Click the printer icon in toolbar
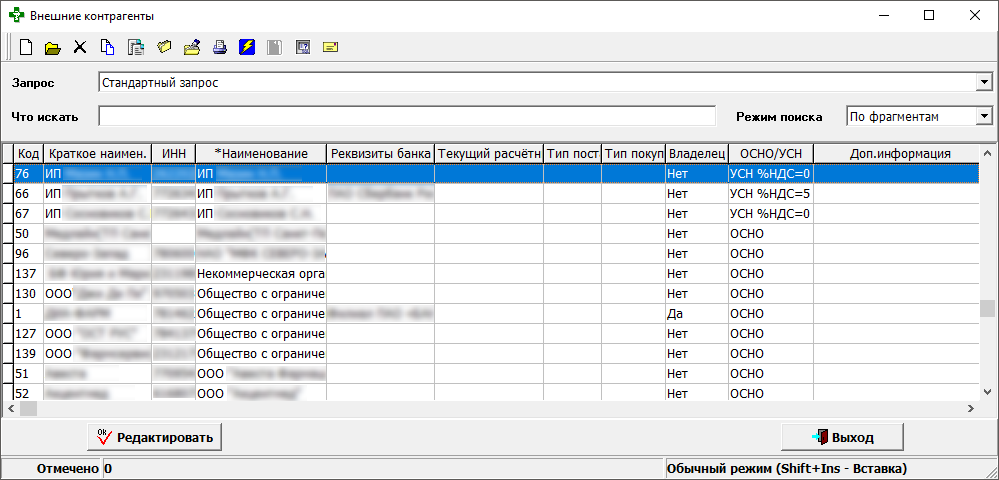999x480 pixels. tap(220, 47)
